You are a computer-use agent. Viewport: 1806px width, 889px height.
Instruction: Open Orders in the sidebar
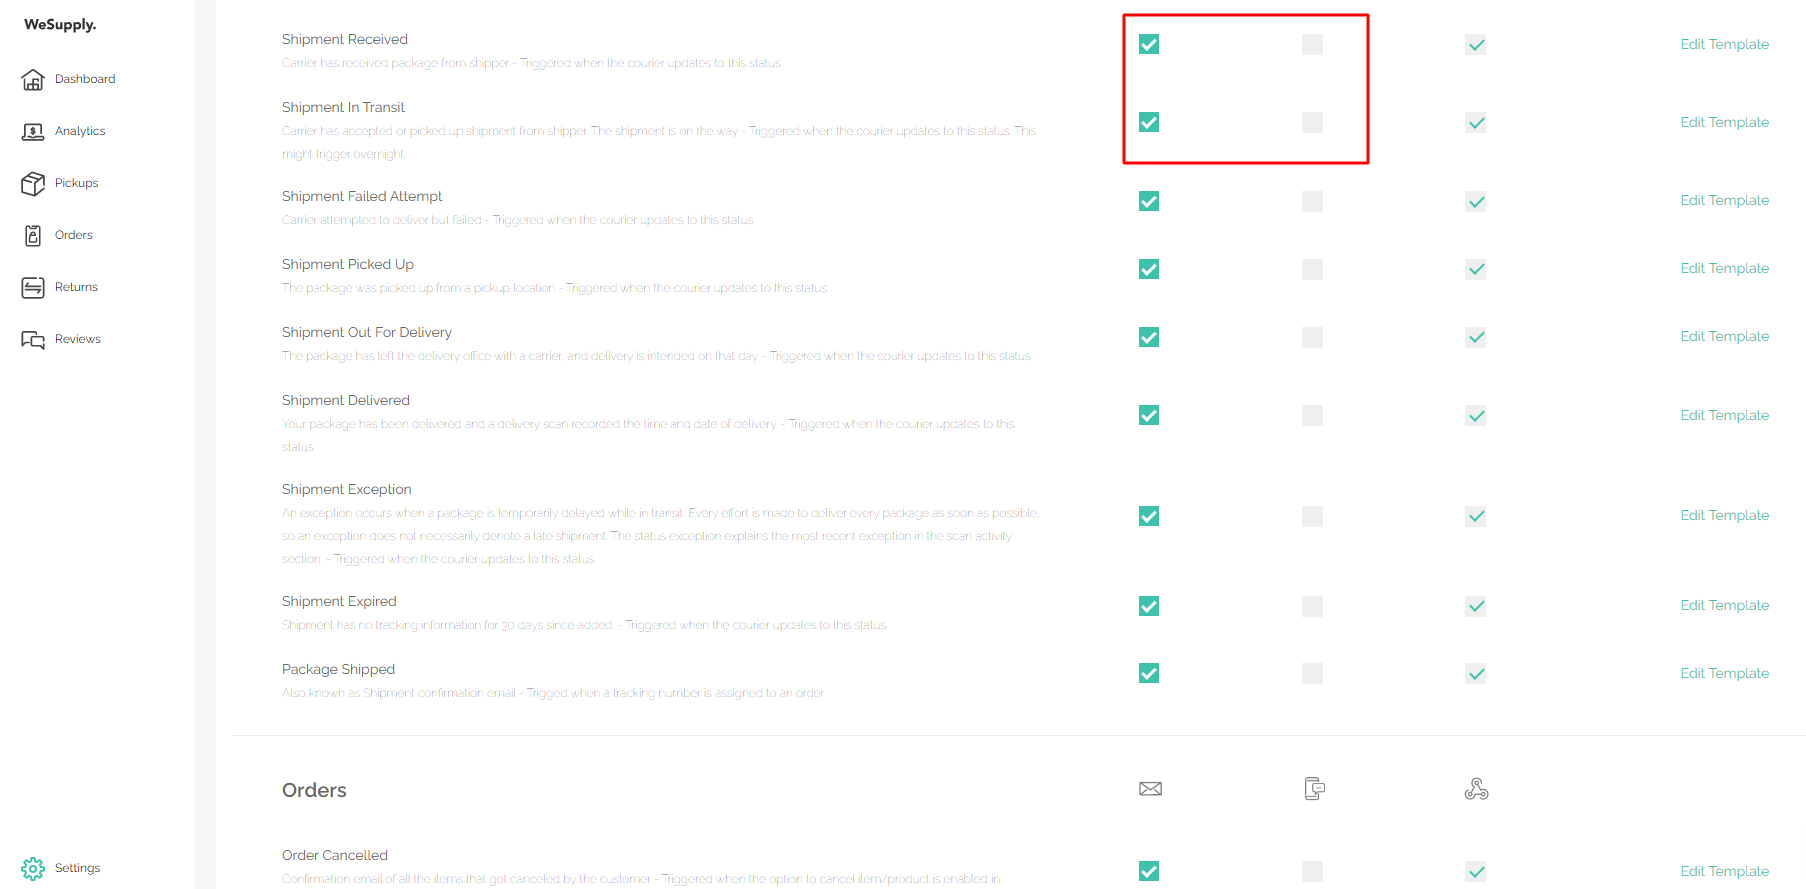(x=74, y=235)
